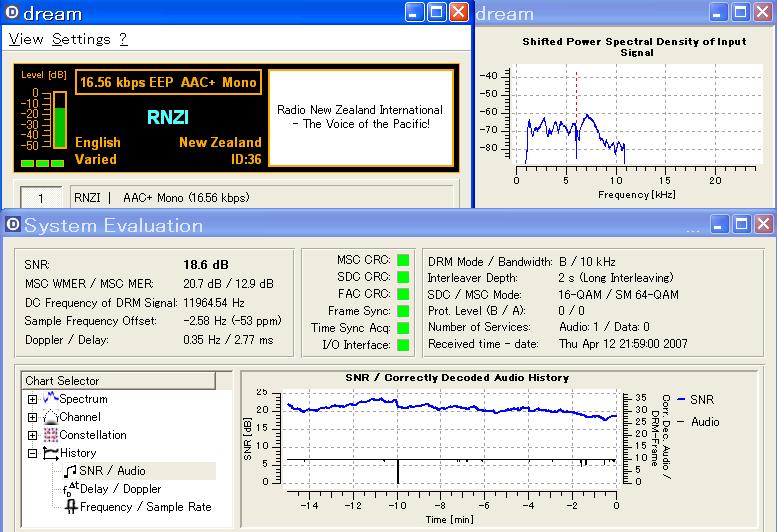
Task: Close the spectral density dream window
Action: tap(763, 12)
